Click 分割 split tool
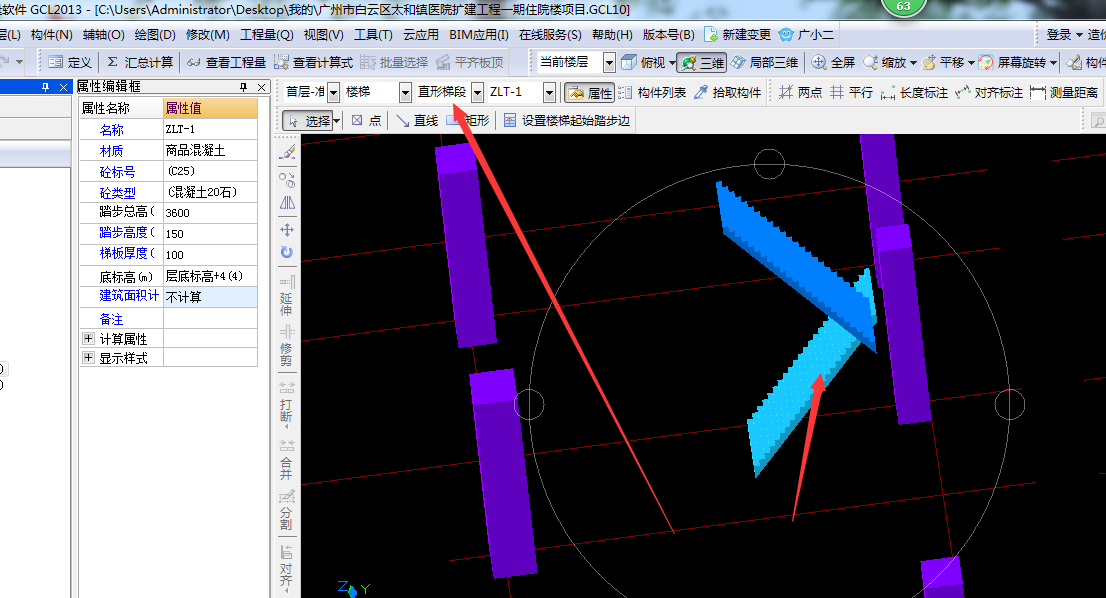This screenshot has width=1106, height=598. click(x=286, y=511)
